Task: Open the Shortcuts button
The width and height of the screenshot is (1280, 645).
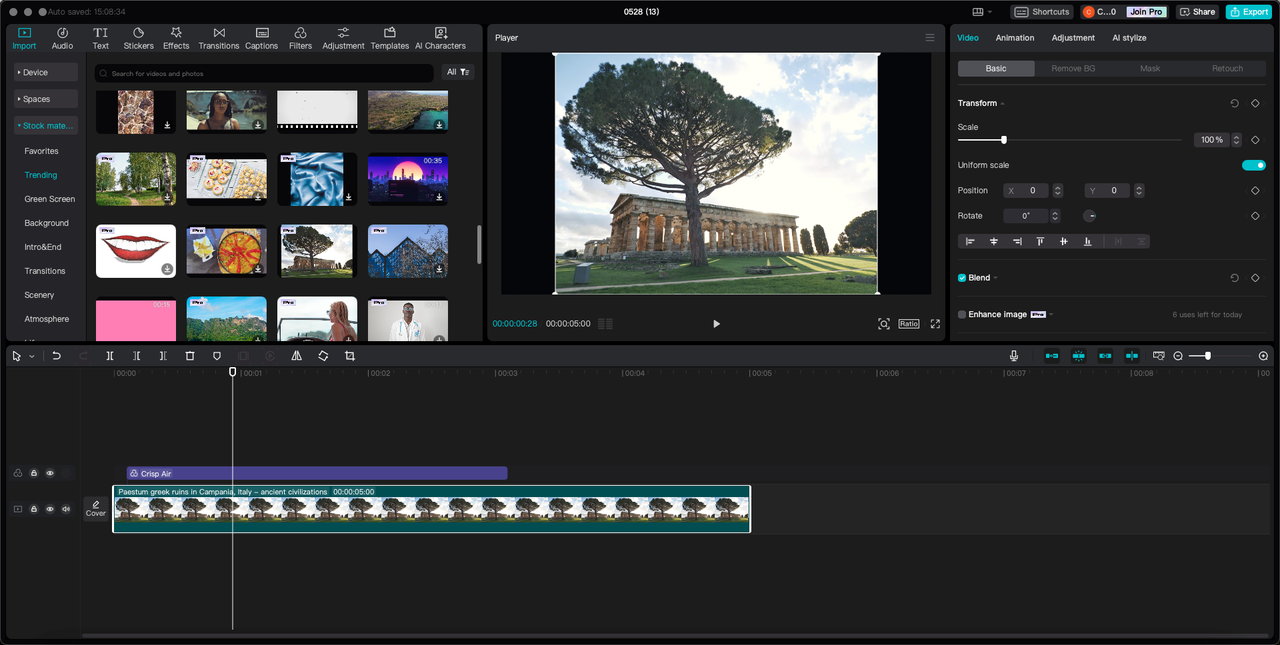Action: (1042, 12)
